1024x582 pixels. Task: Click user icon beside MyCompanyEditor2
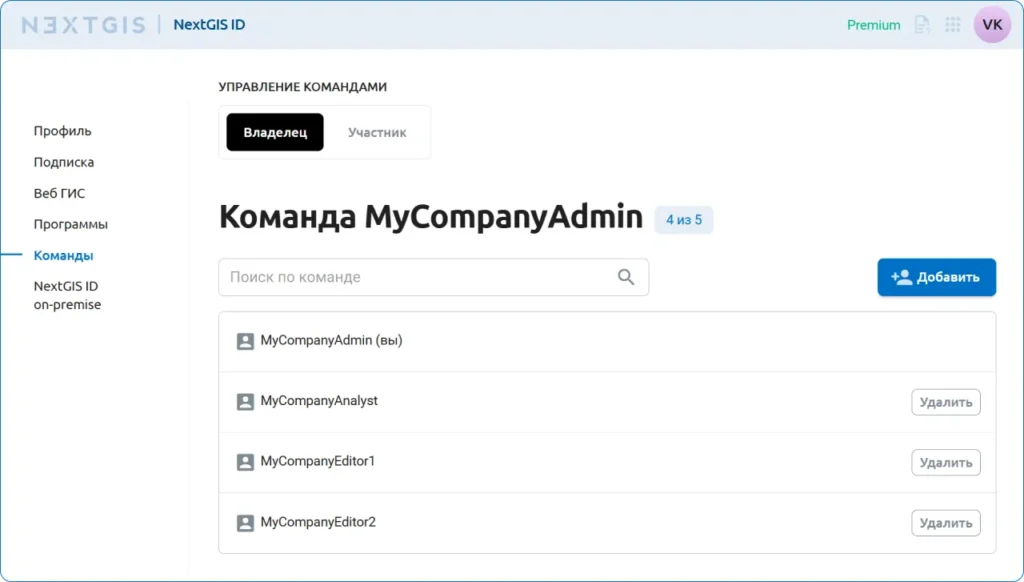coord(245,523)
